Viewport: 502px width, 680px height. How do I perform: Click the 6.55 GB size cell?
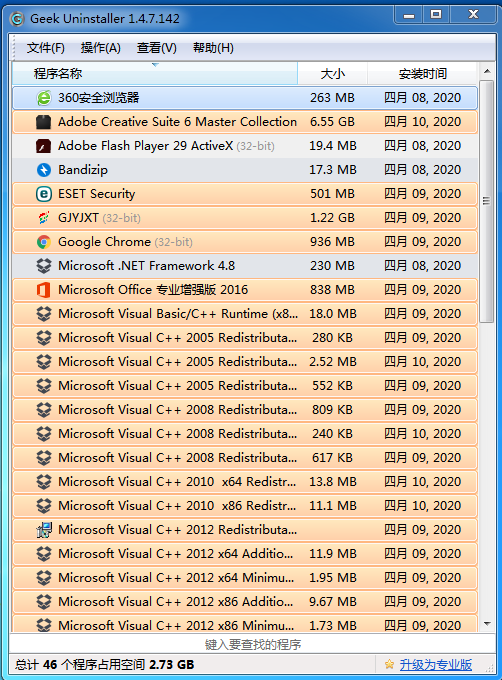[332, 122]
